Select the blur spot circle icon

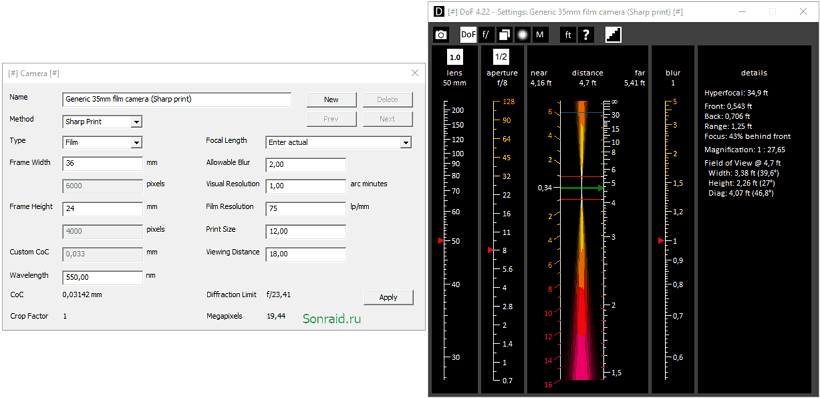tap(522, 35)
